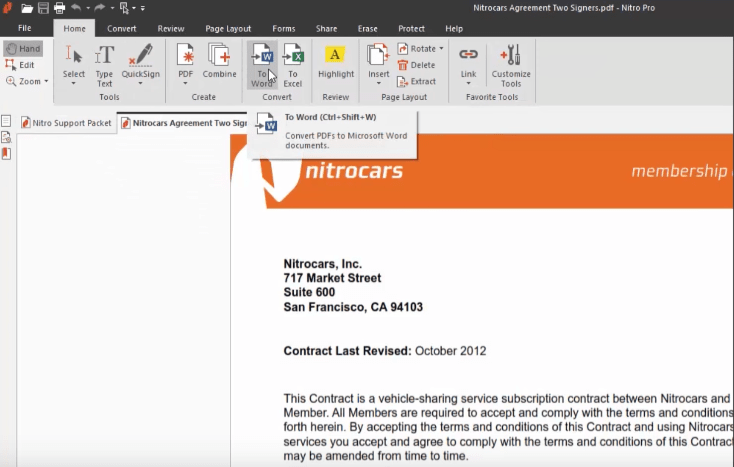Open redo history dropdown arrow
Viewport: 734px width, 467px height.
pos(112,8)
